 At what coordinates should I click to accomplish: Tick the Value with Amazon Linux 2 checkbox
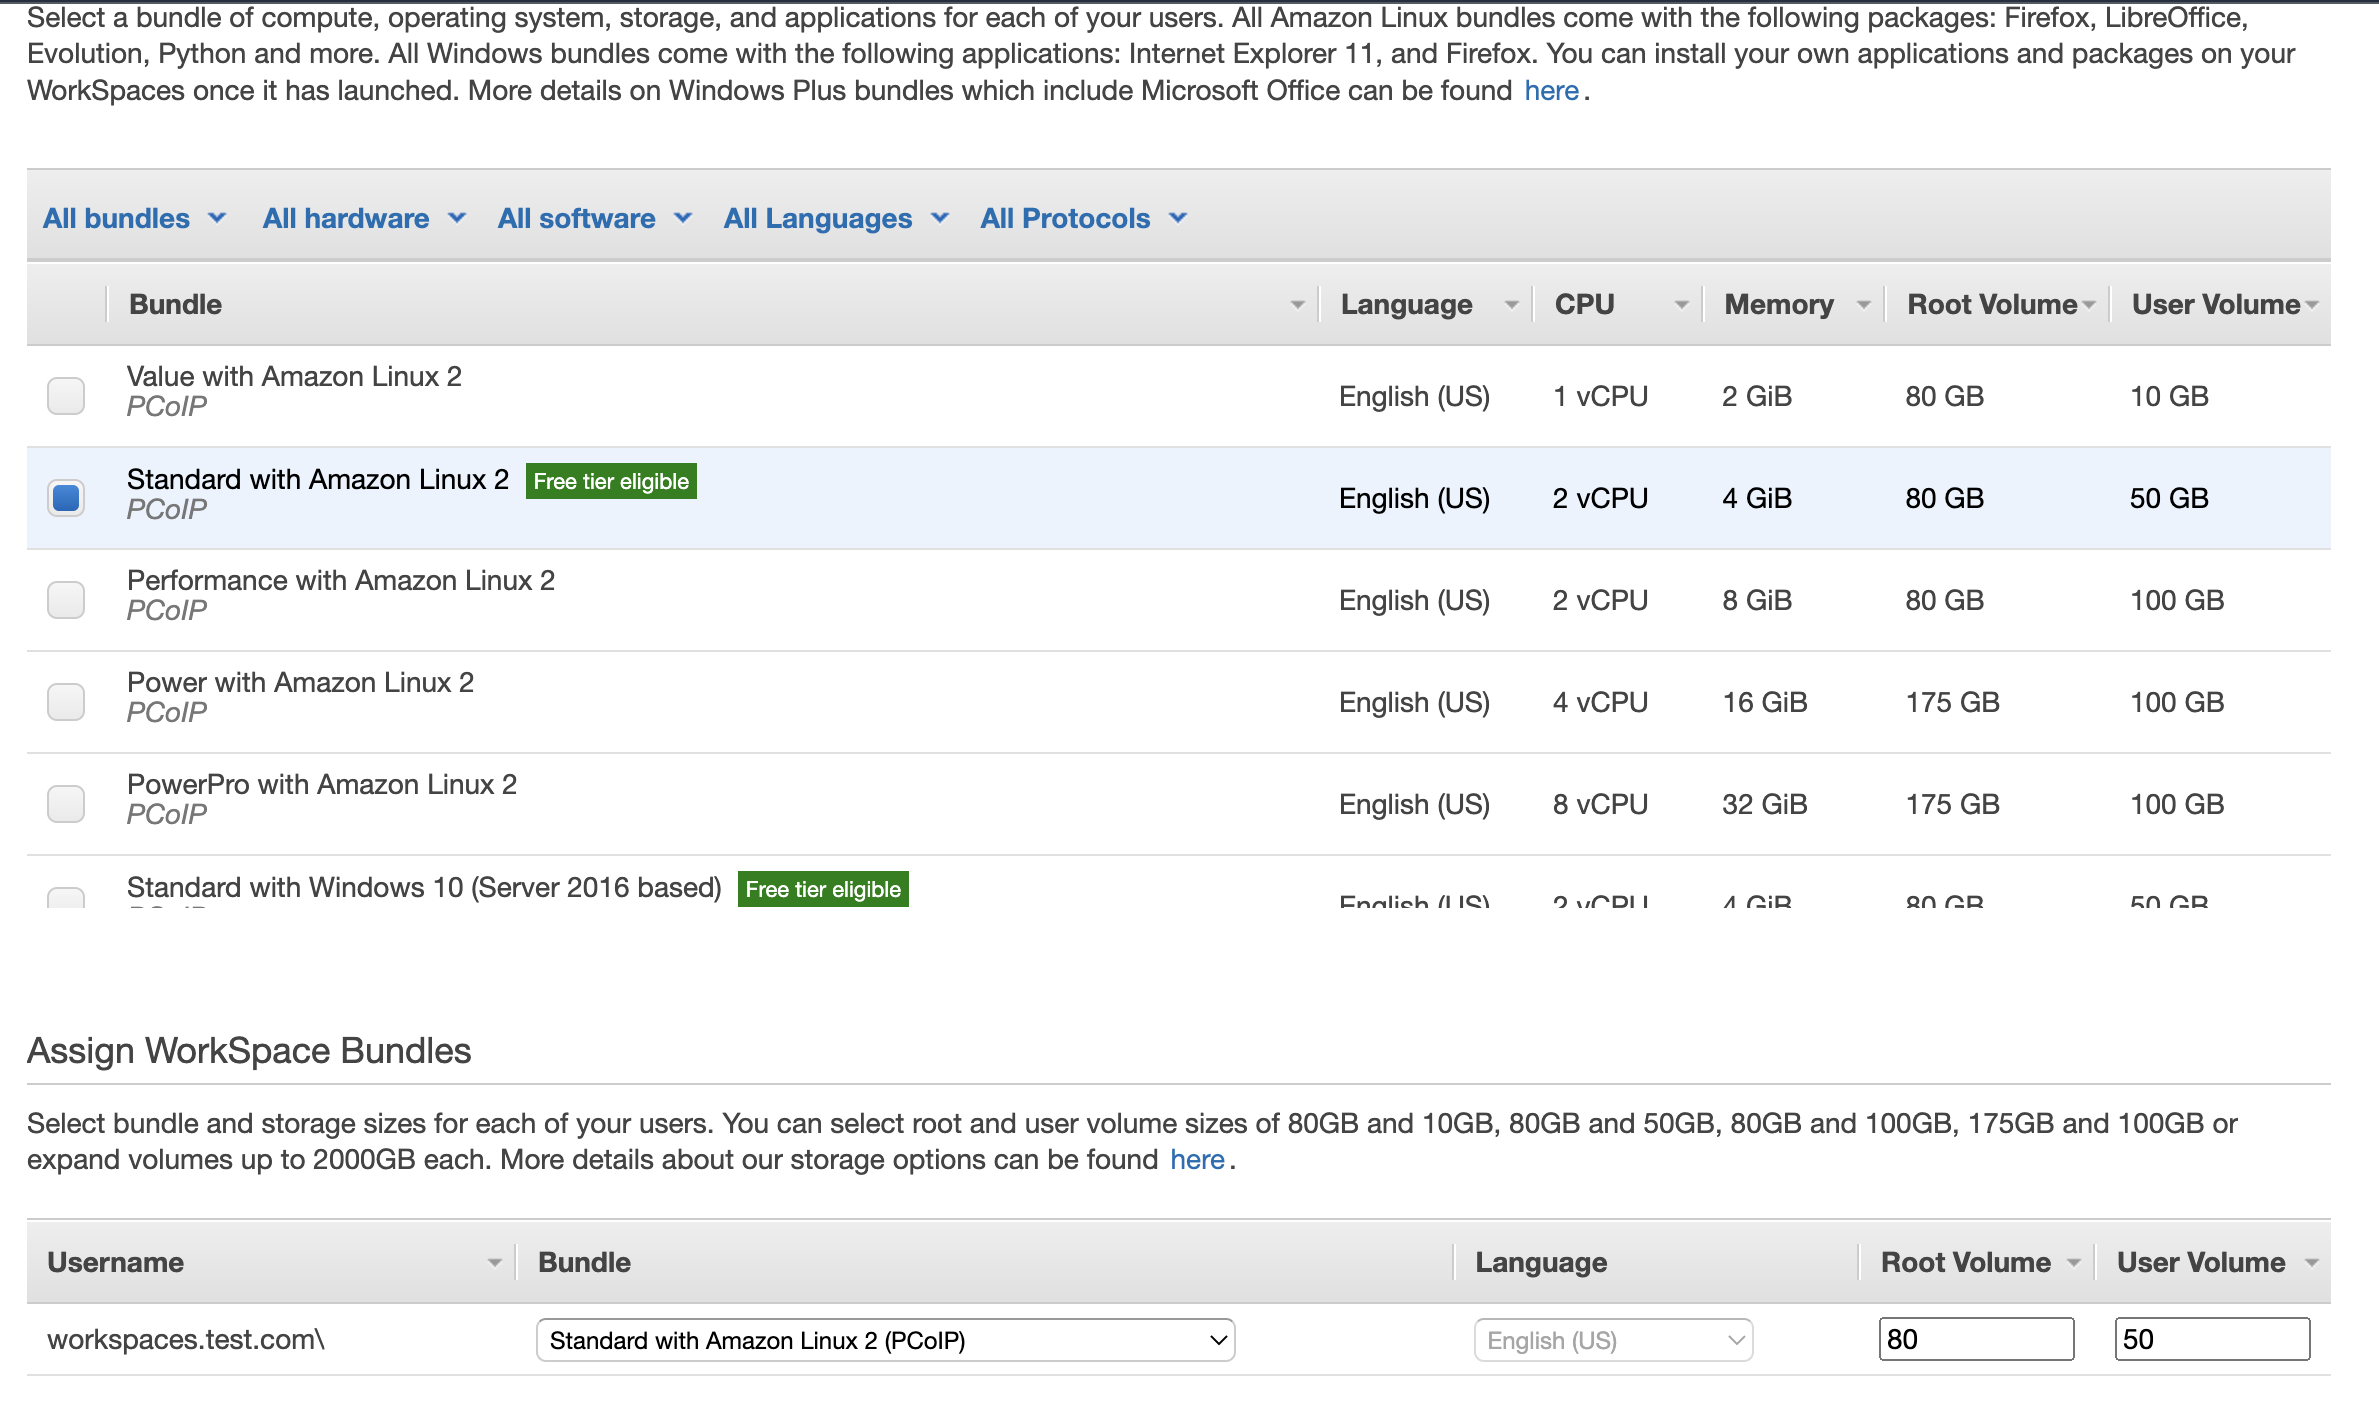pyautogui.click(x=66, y=396)
